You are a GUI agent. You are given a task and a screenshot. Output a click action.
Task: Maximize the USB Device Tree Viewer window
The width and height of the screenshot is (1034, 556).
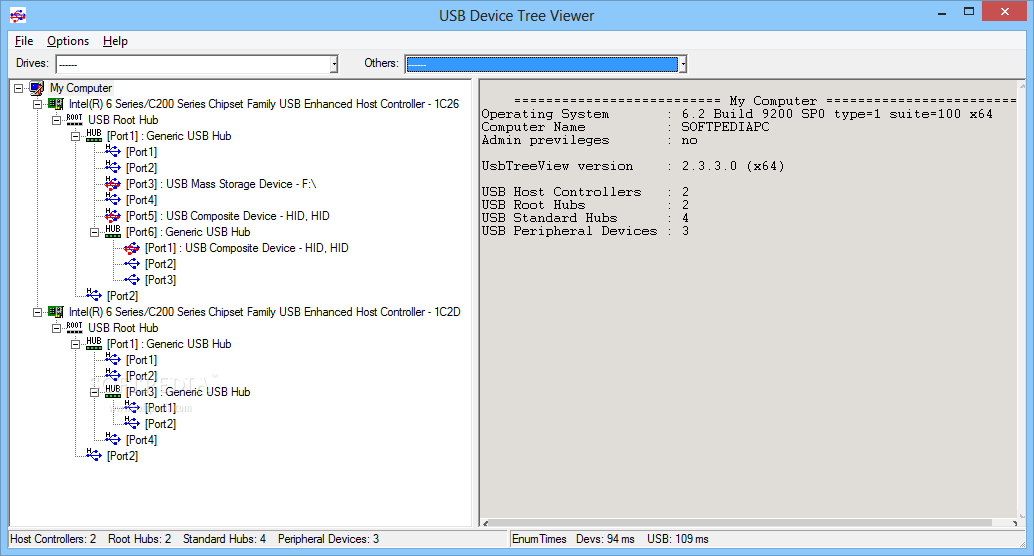pos(969,12)
